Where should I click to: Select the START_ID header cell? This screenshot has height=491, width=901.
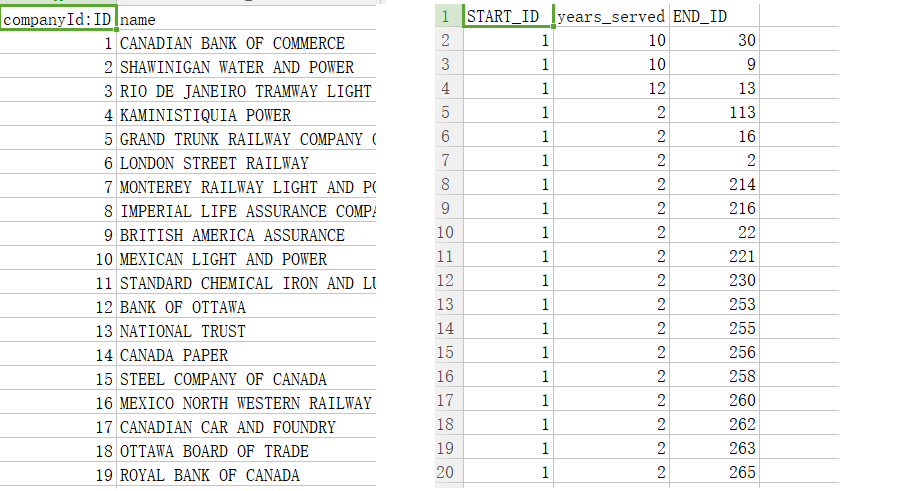pyautogui.click(x=508, y=16)
